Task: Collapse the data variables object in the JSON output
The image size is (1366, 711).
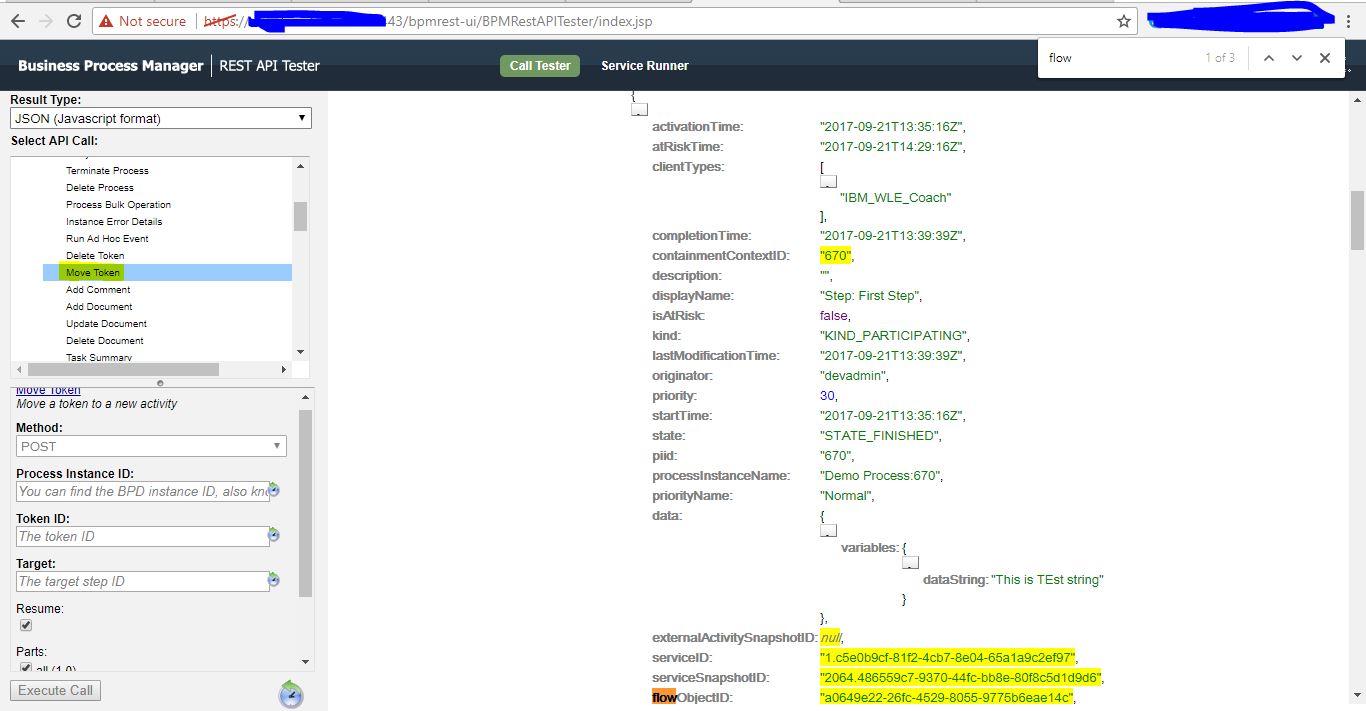Action: [x=910, y=561]
